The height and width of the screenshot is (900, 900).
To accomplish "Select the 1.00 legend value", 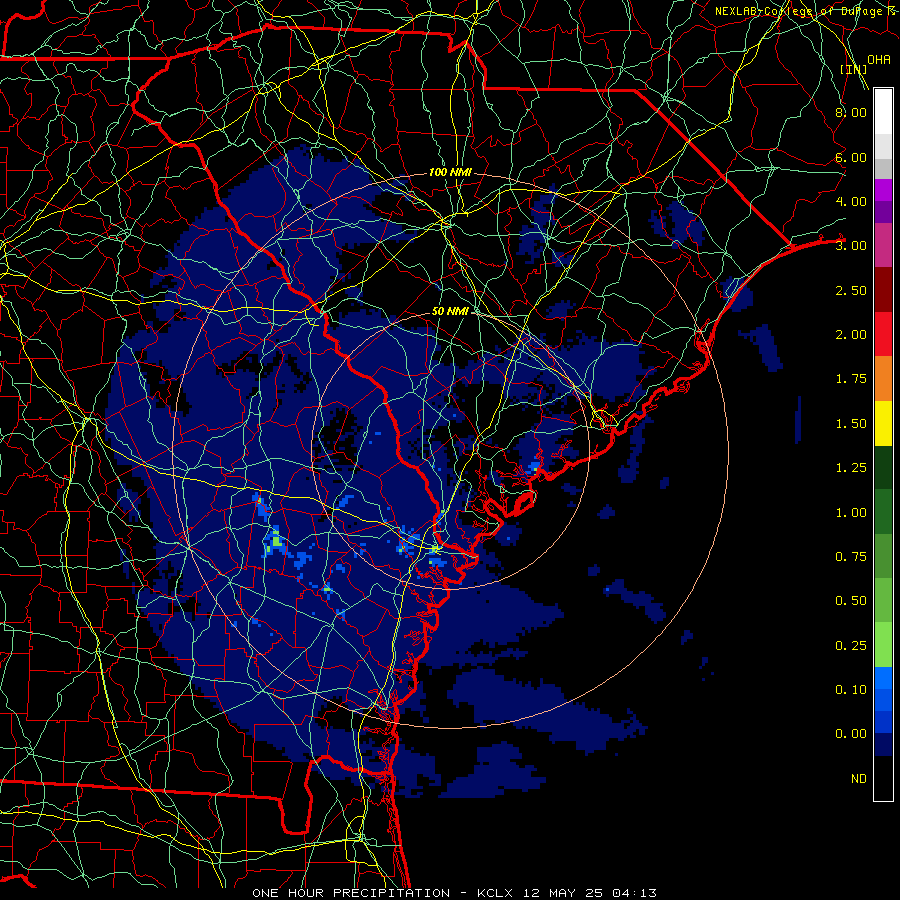I will [851, 513].
